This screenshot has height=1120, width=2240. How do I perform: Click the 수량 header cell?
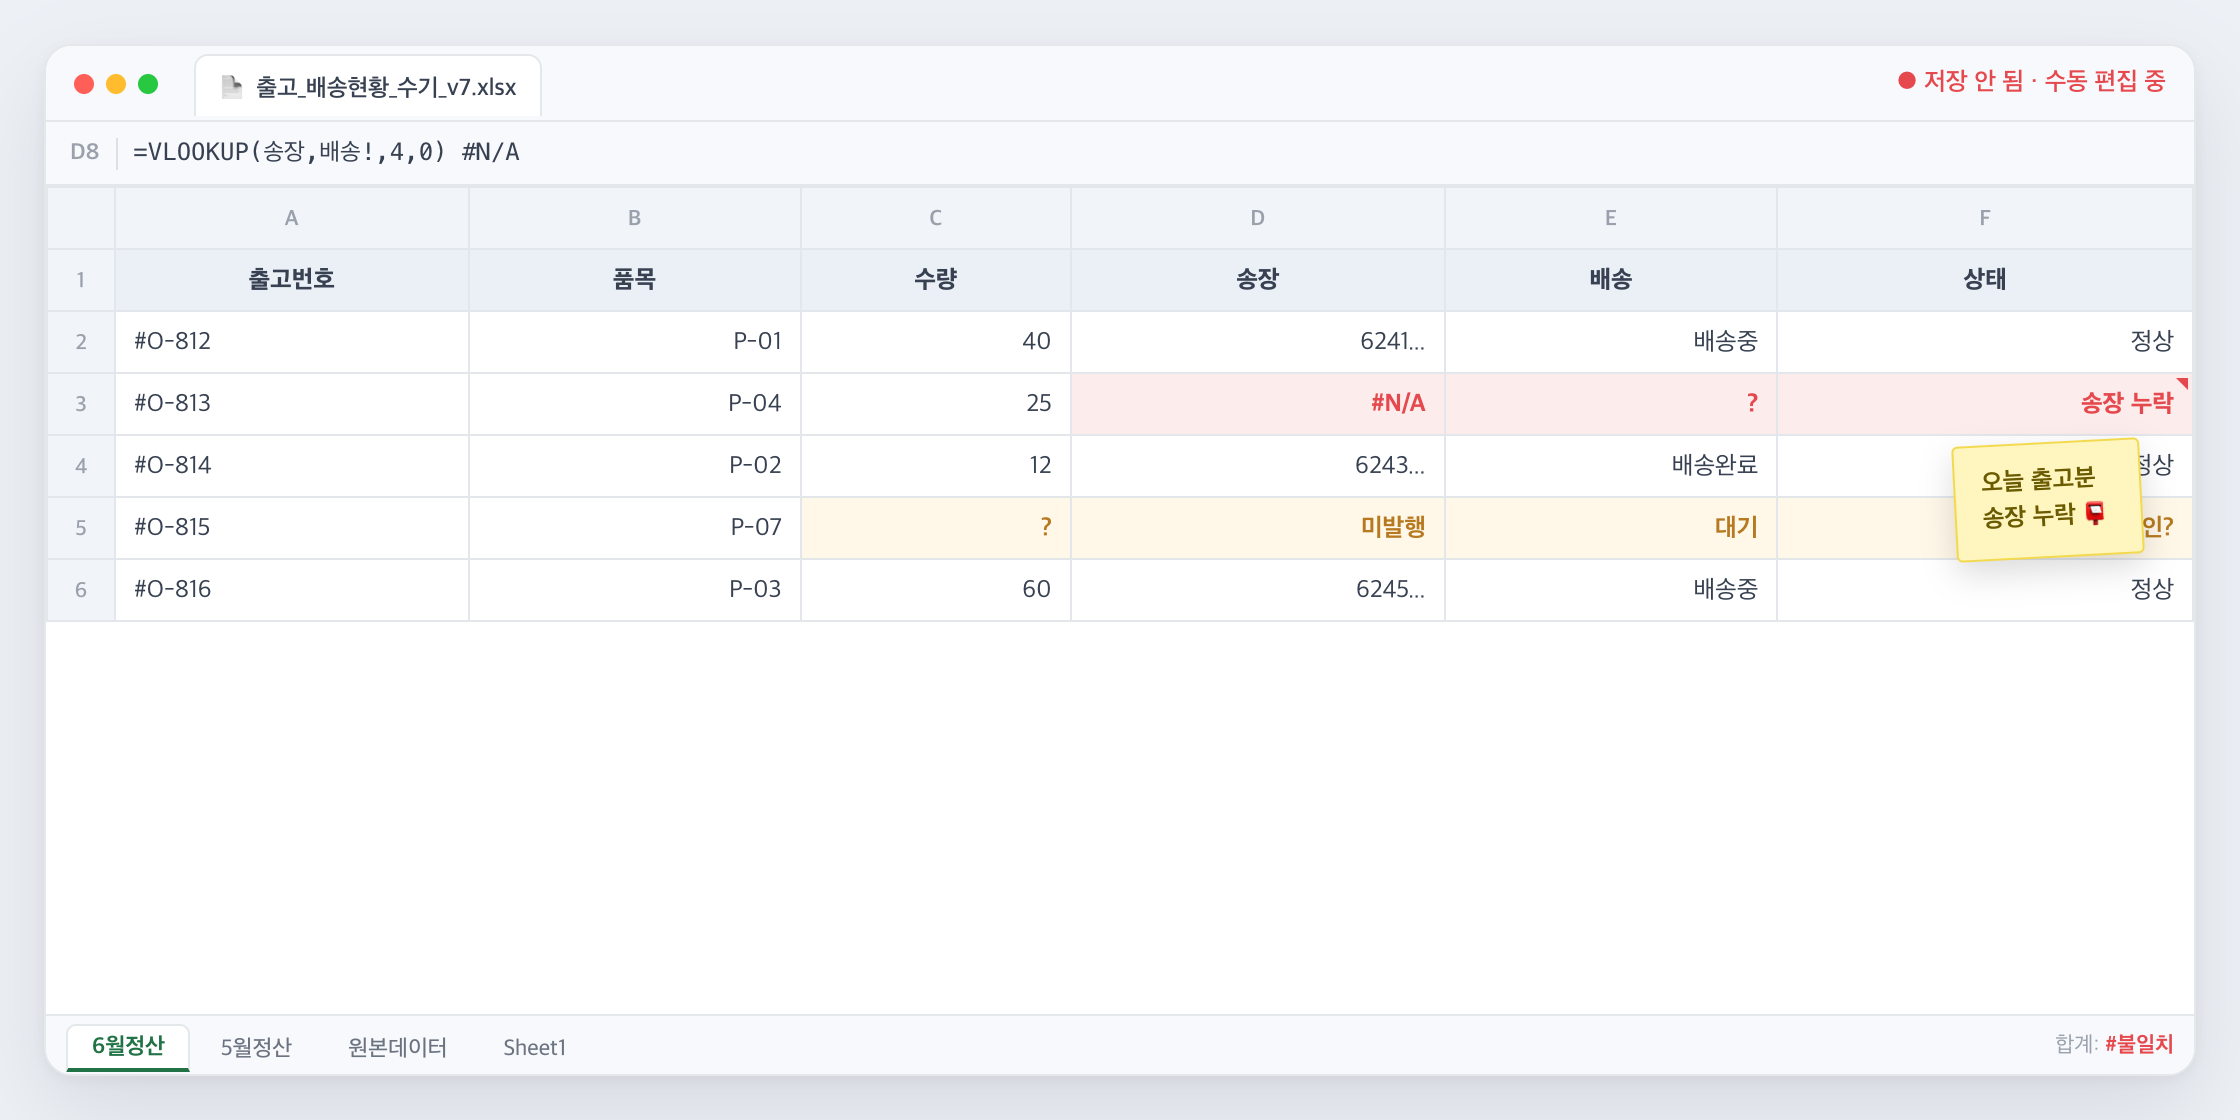935,280
